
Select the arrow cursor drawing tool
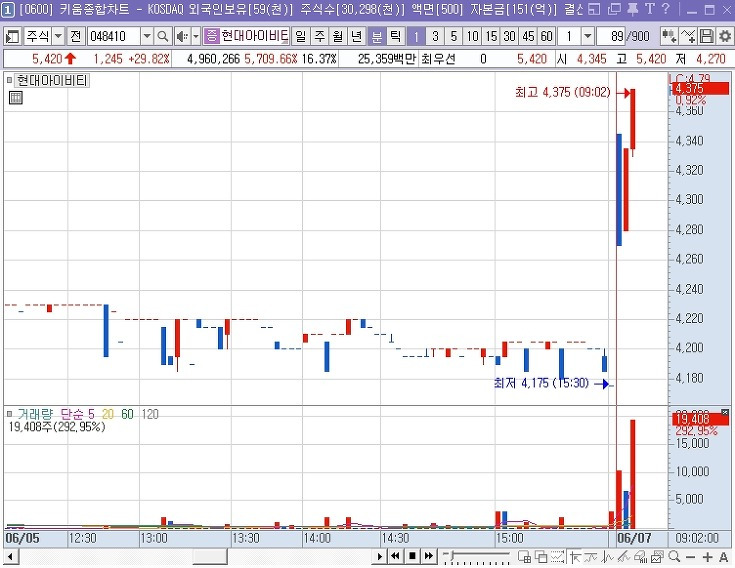(575, 557)
